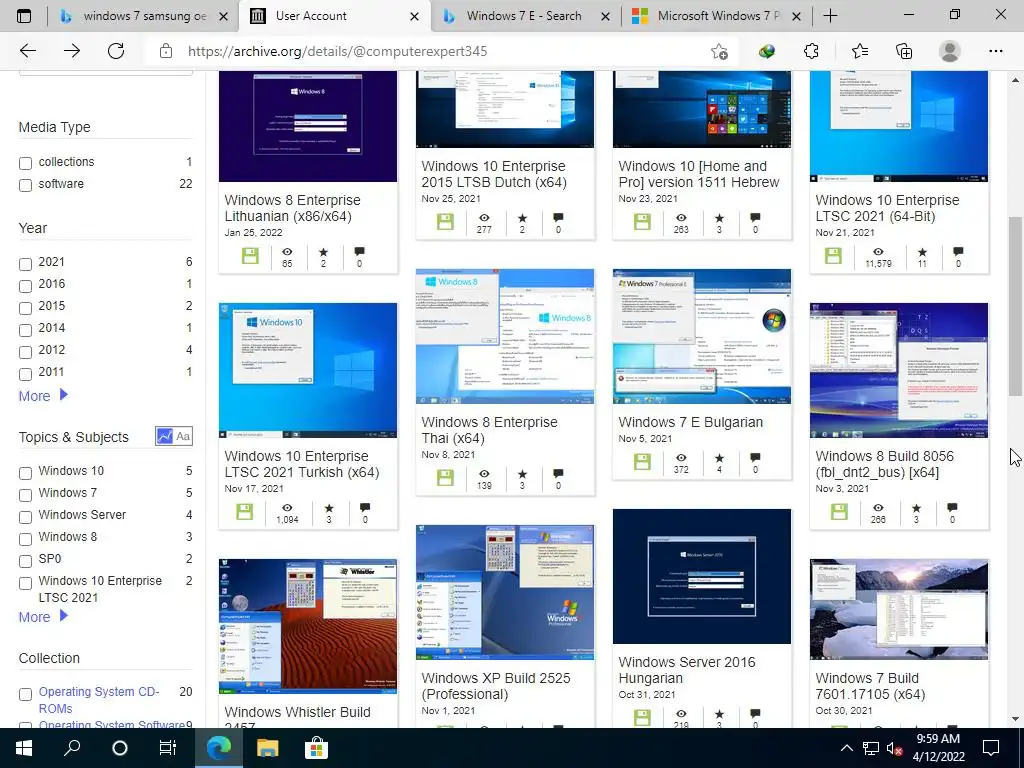Tick the 2021 year filter
Screen dimensions: 1024x768
[x=25, y=264]
